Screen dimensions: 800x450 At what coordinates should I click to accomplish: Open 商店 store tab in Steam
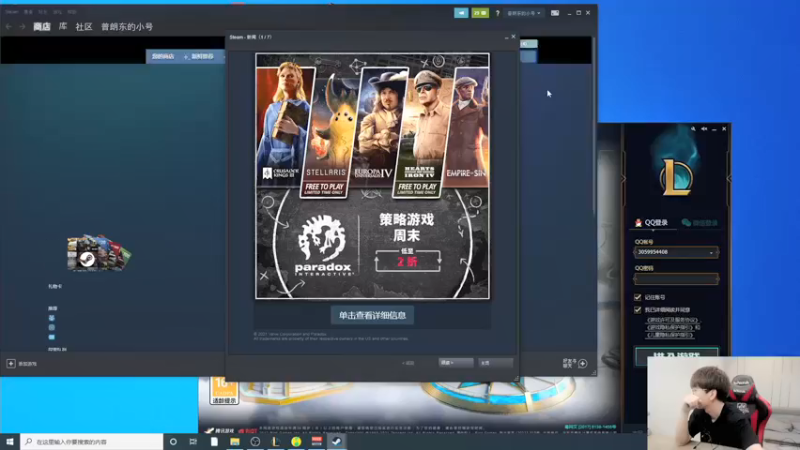(x=42, y=27)
